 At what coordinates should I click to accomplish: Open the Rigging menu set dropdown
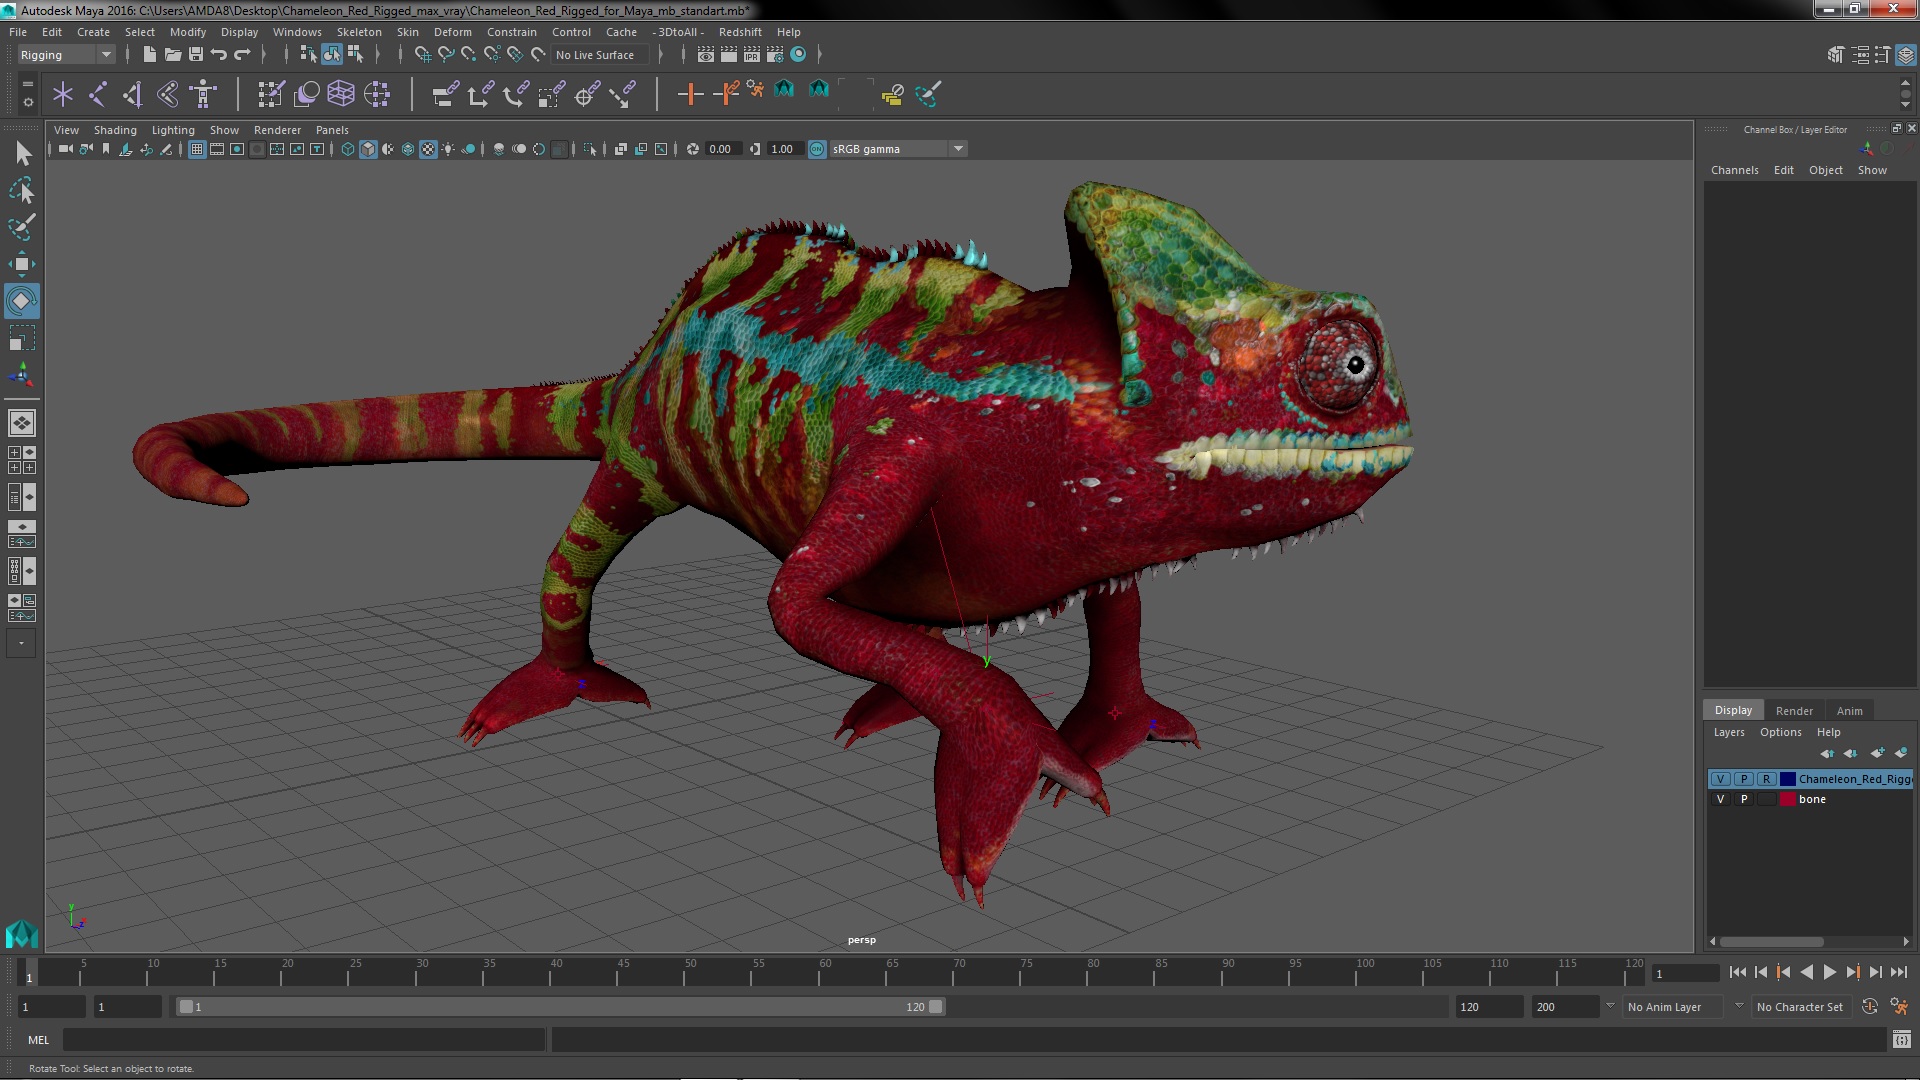click(x=65, y=55)
